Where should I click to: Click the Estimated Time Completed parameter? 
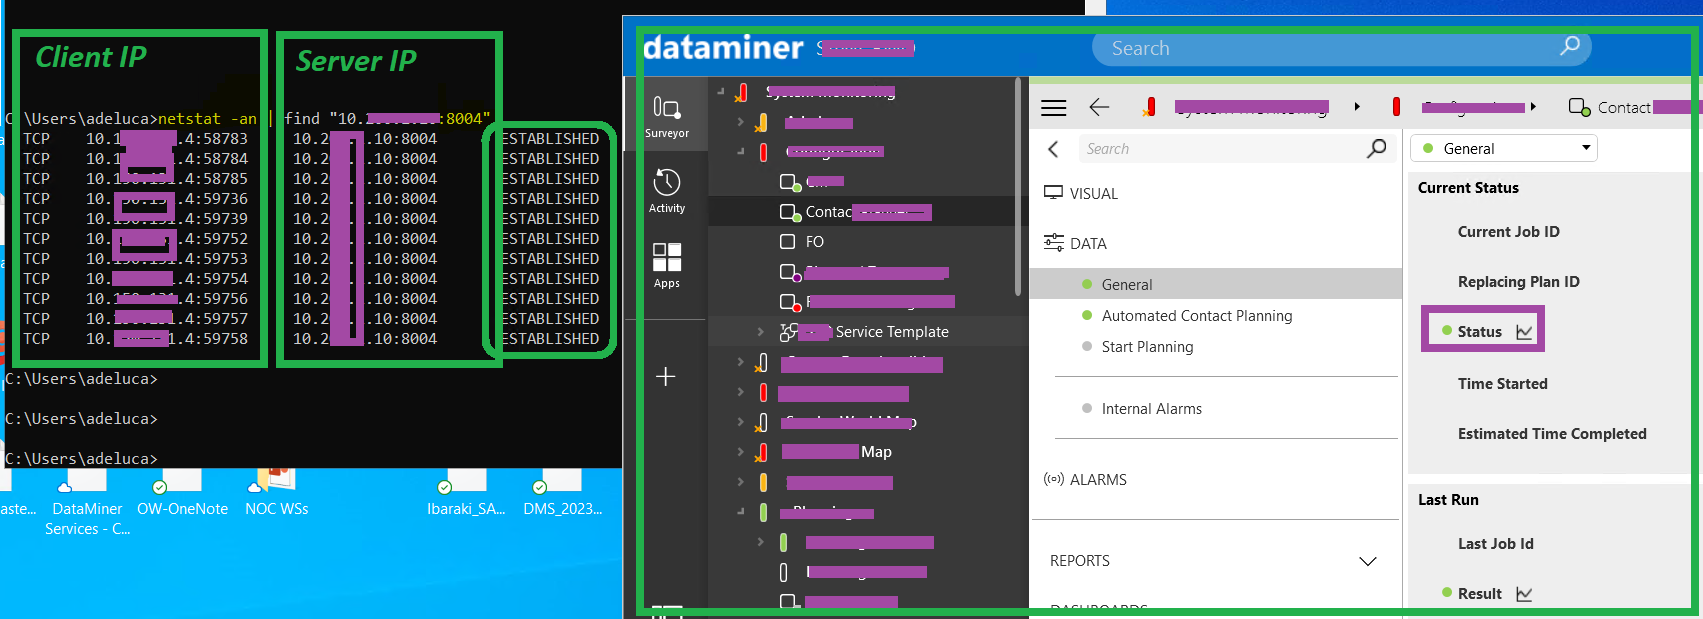[x=1551, y=434]
